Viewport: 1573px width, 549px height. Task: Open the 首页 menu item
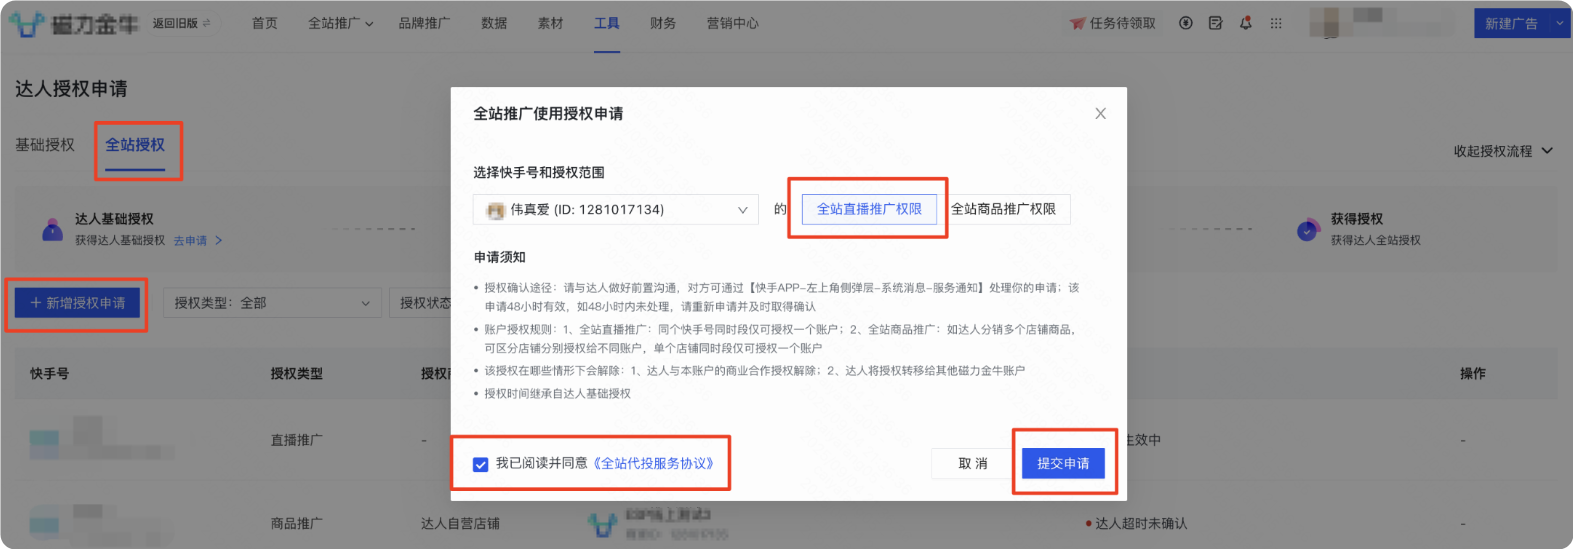point(265,23)
